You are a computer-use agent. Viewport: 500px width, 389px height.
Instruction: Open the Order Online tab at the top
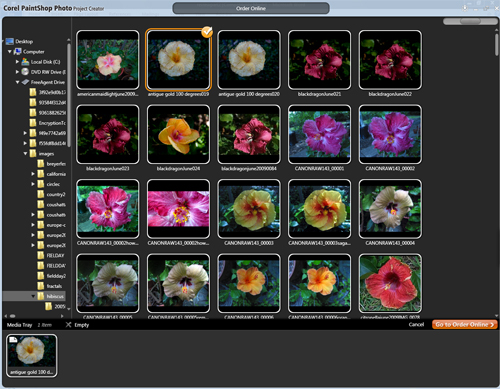pos(251,8)
